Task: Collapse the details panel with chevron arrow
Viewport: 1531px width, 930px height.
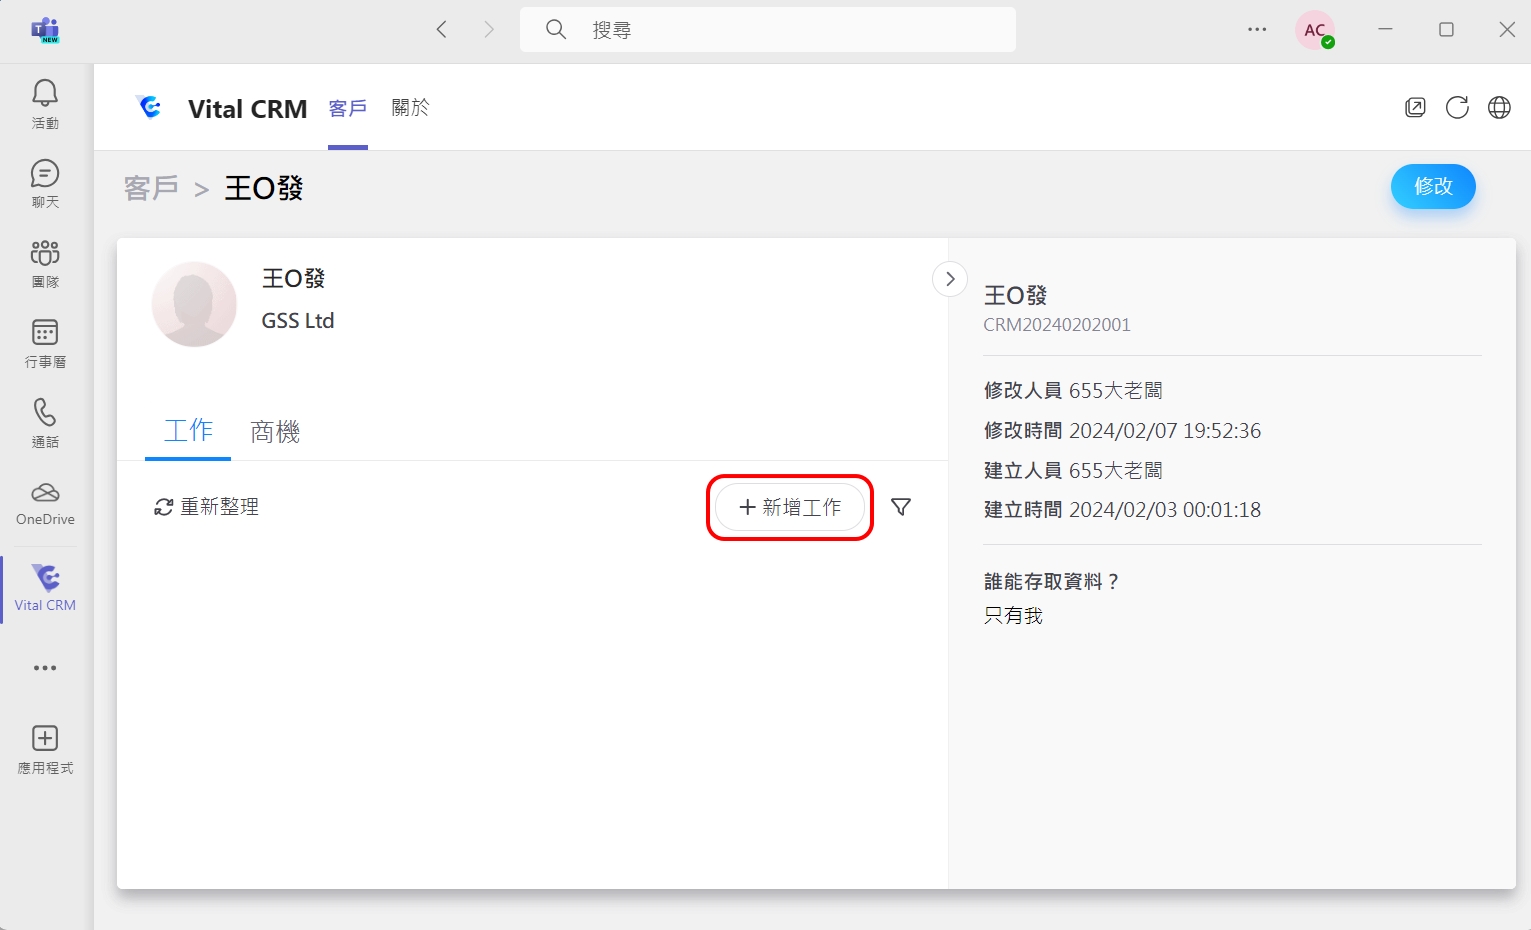Action: point(950,279)
